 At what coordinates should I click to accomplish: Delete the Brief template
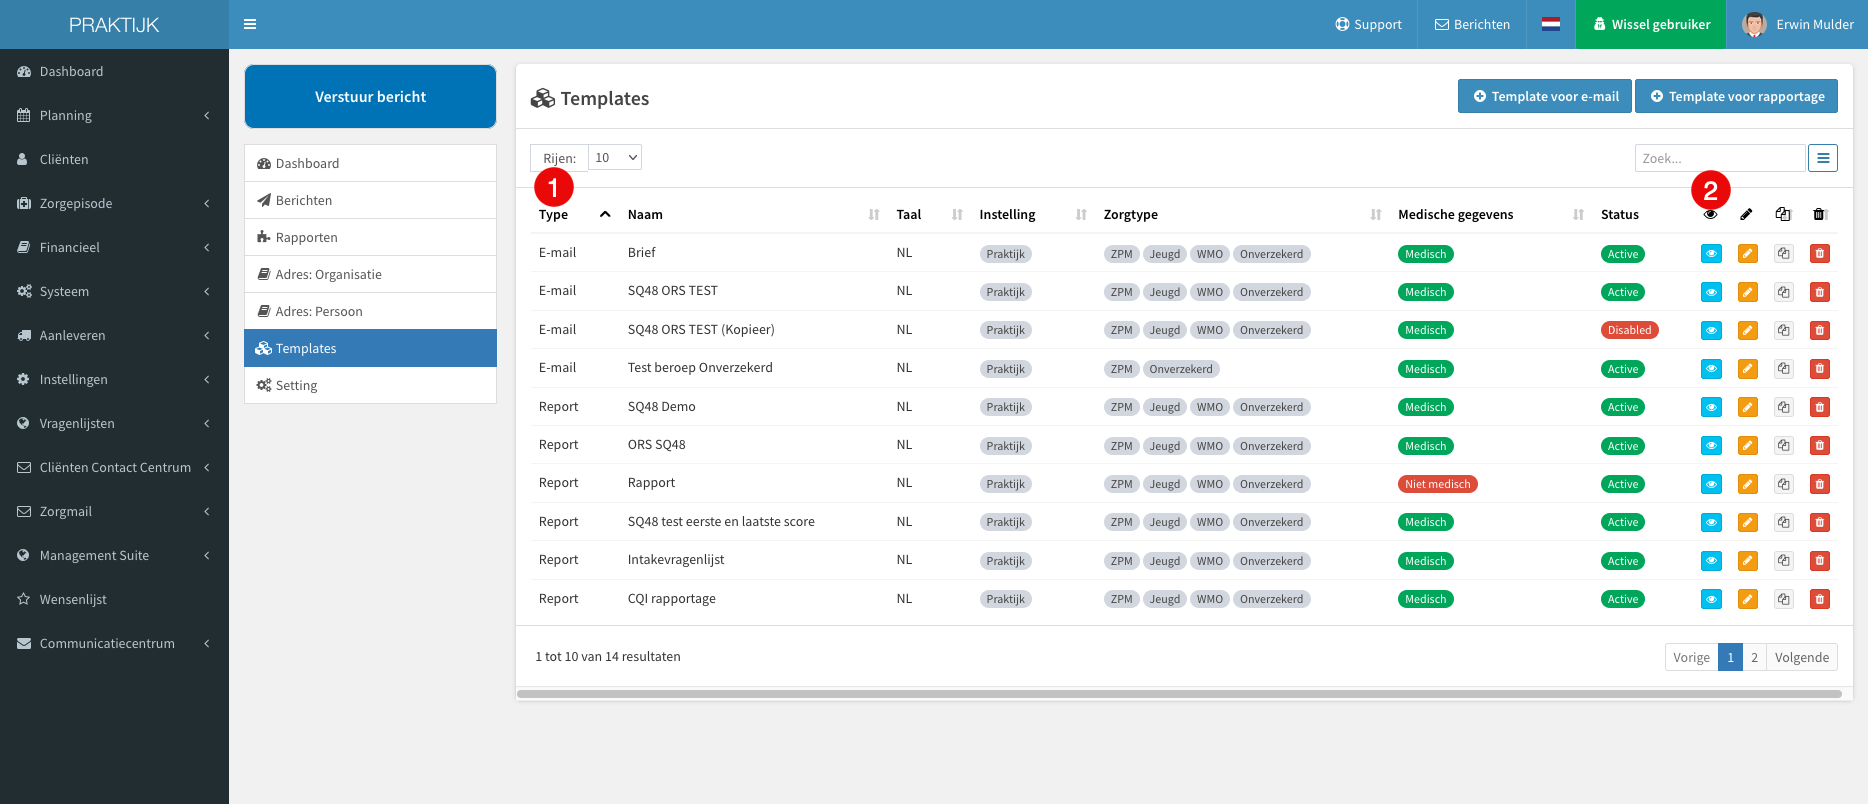click(1820, 254)
